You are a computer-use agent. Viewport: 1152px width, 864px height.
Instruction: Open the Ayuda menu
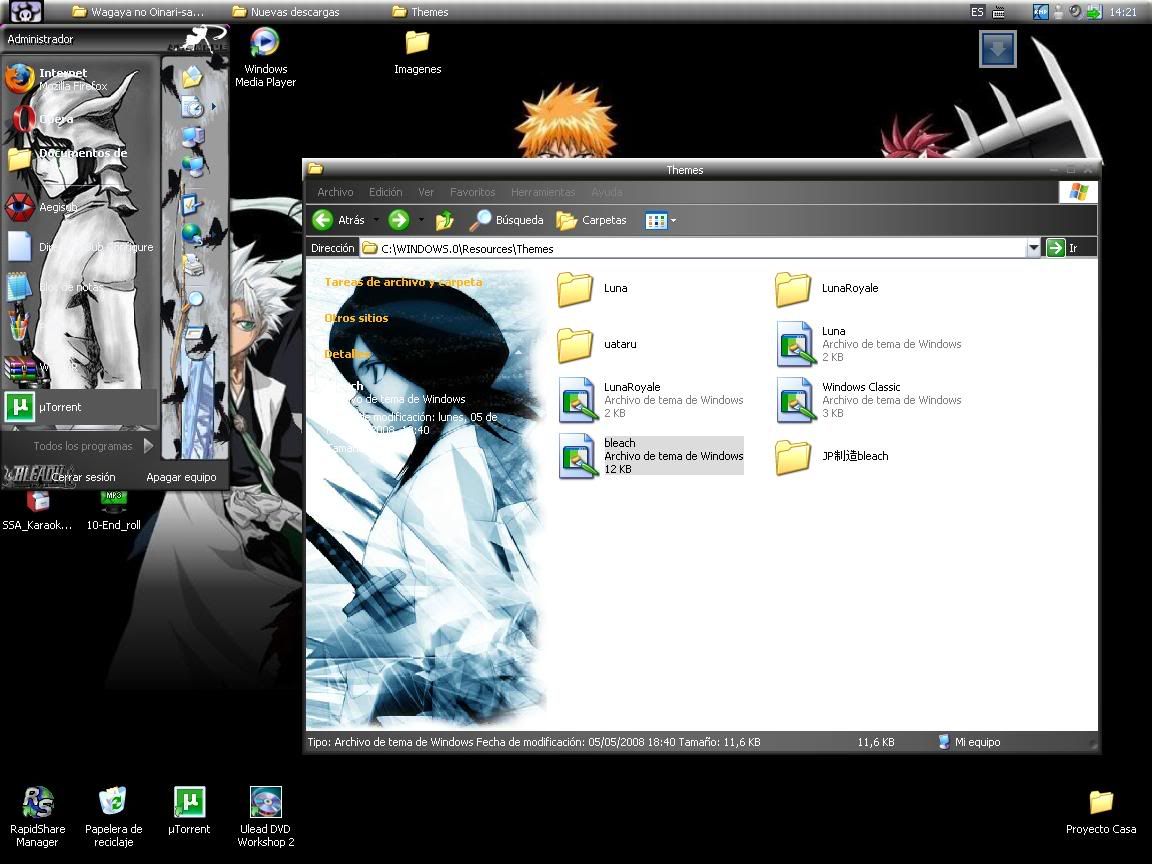[x=607, y=192]
